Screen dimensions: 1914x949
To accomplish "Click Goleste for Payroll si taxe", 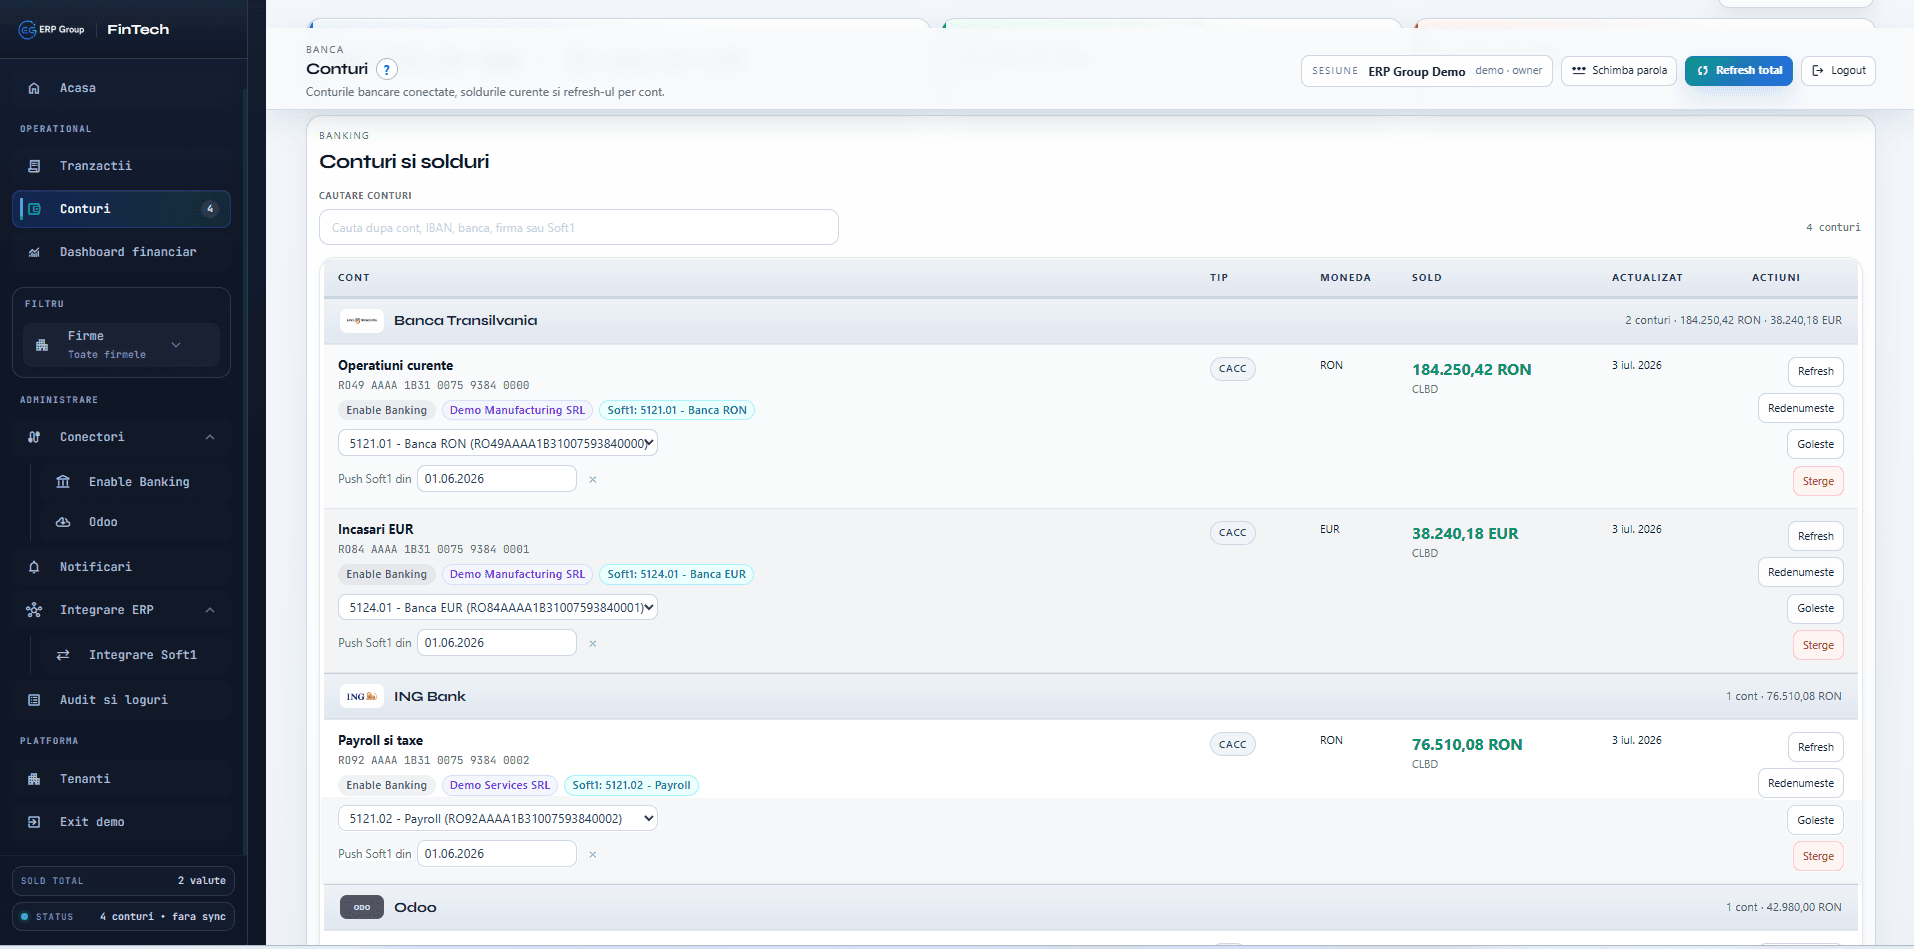I will pos(1815,820).
